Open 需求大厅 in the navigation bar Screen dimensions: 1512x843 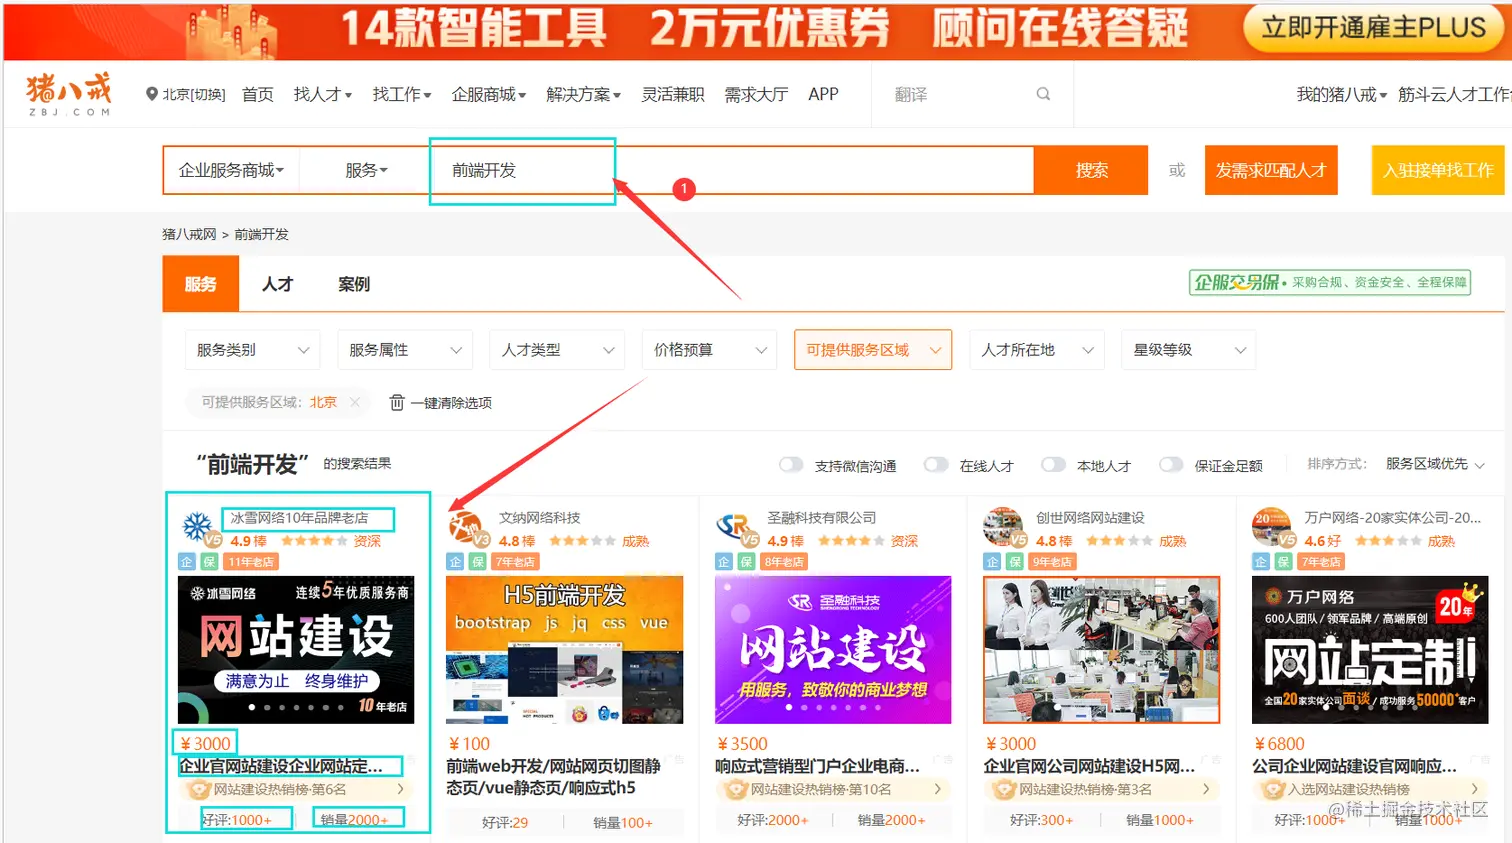(756, 94)
